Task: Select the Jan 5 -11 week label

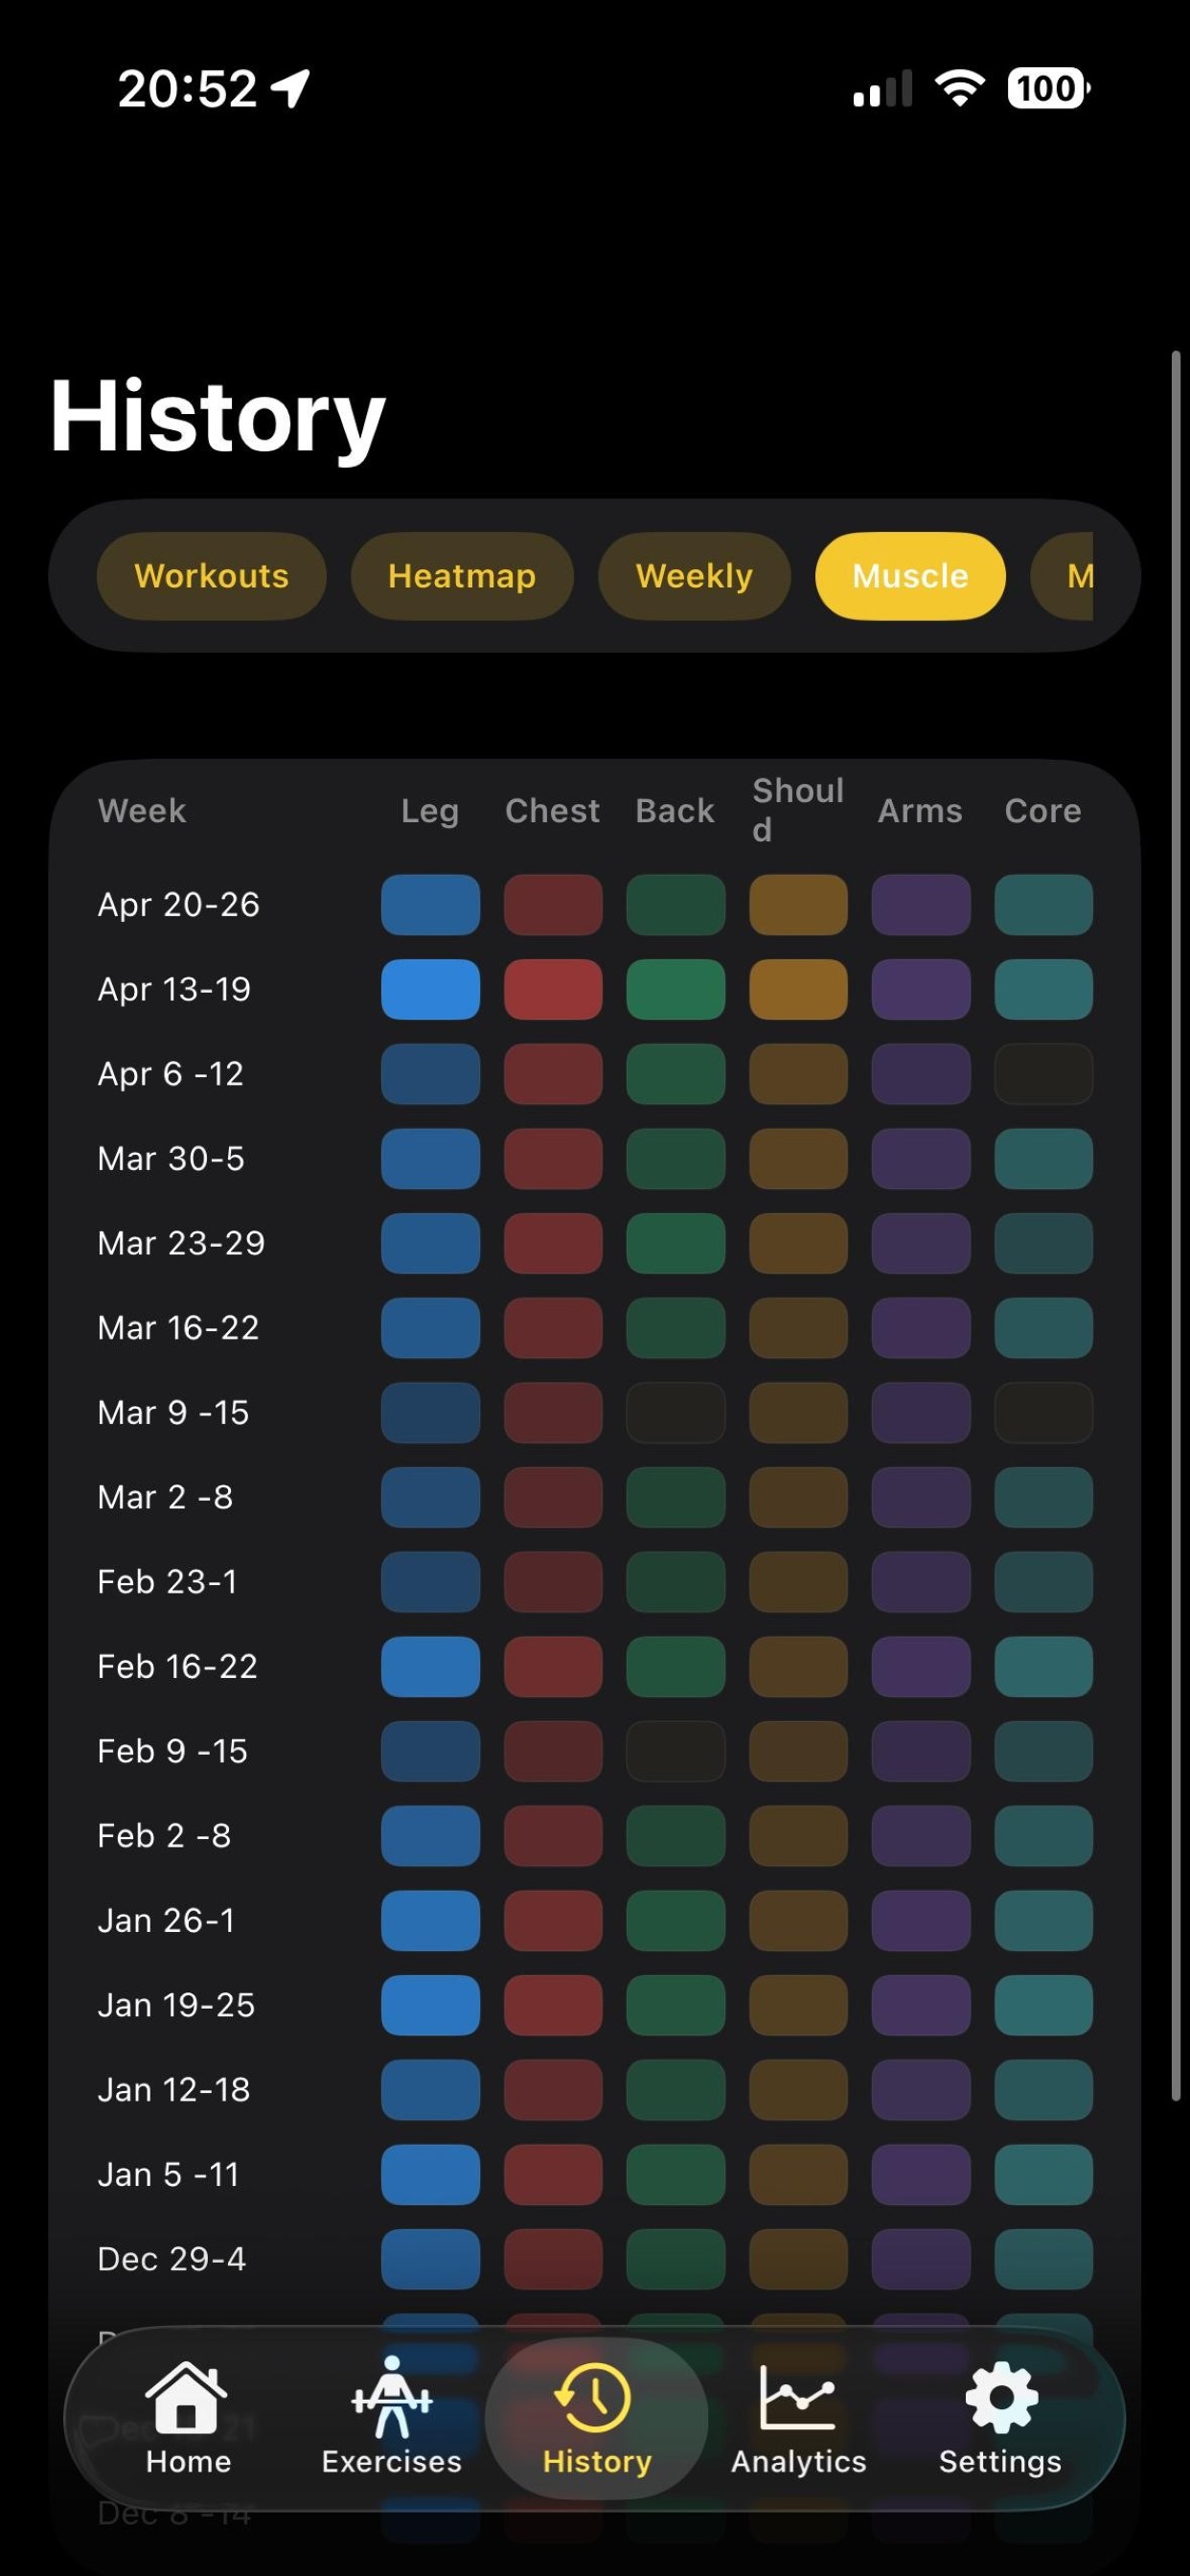Action: [168, 2175]
